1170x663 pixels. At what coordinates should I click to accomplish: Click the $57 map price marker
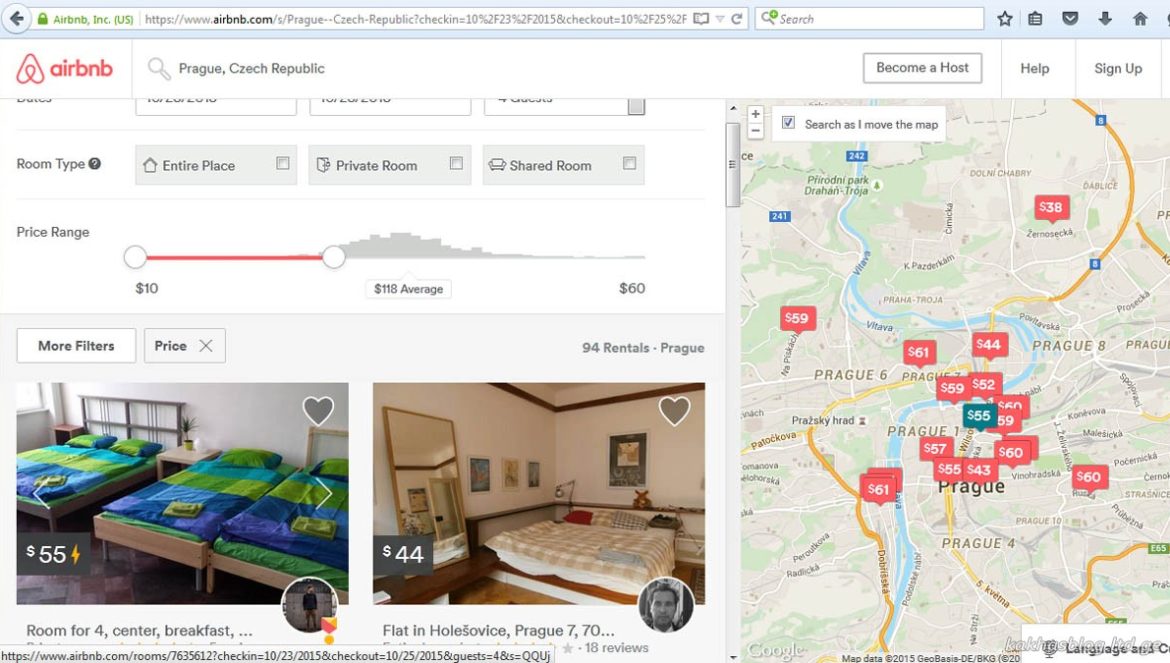point(935,448)
